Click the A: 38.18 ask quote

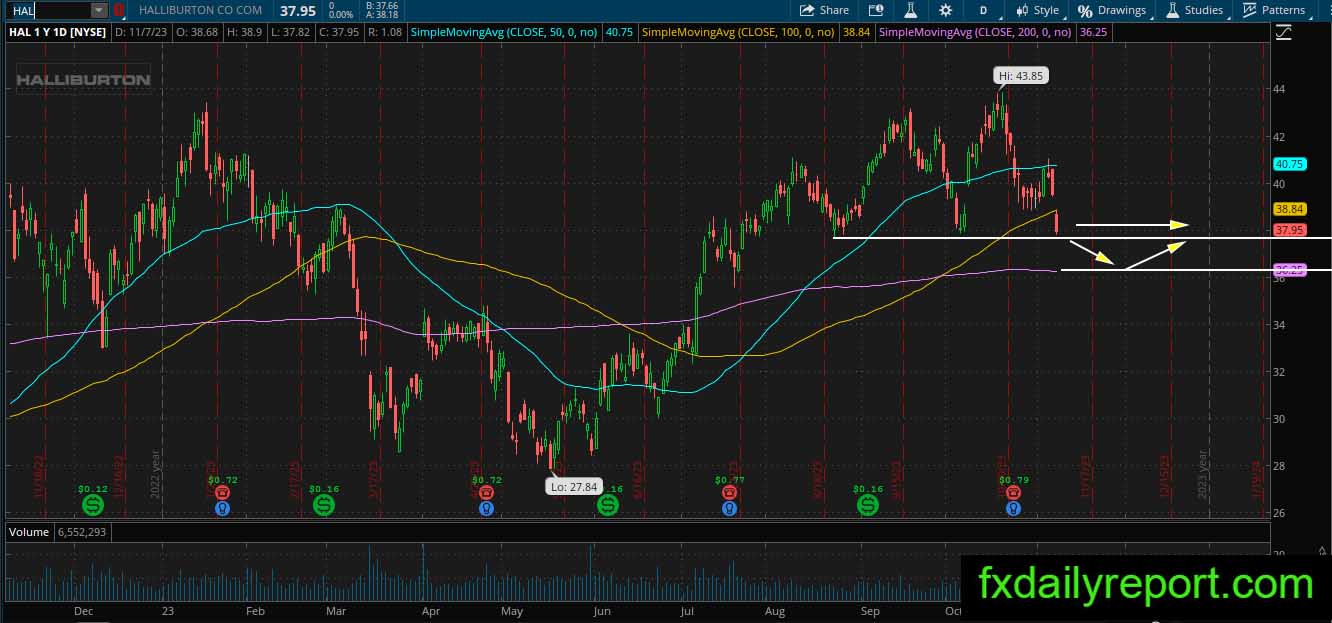[x=384, y=15]
